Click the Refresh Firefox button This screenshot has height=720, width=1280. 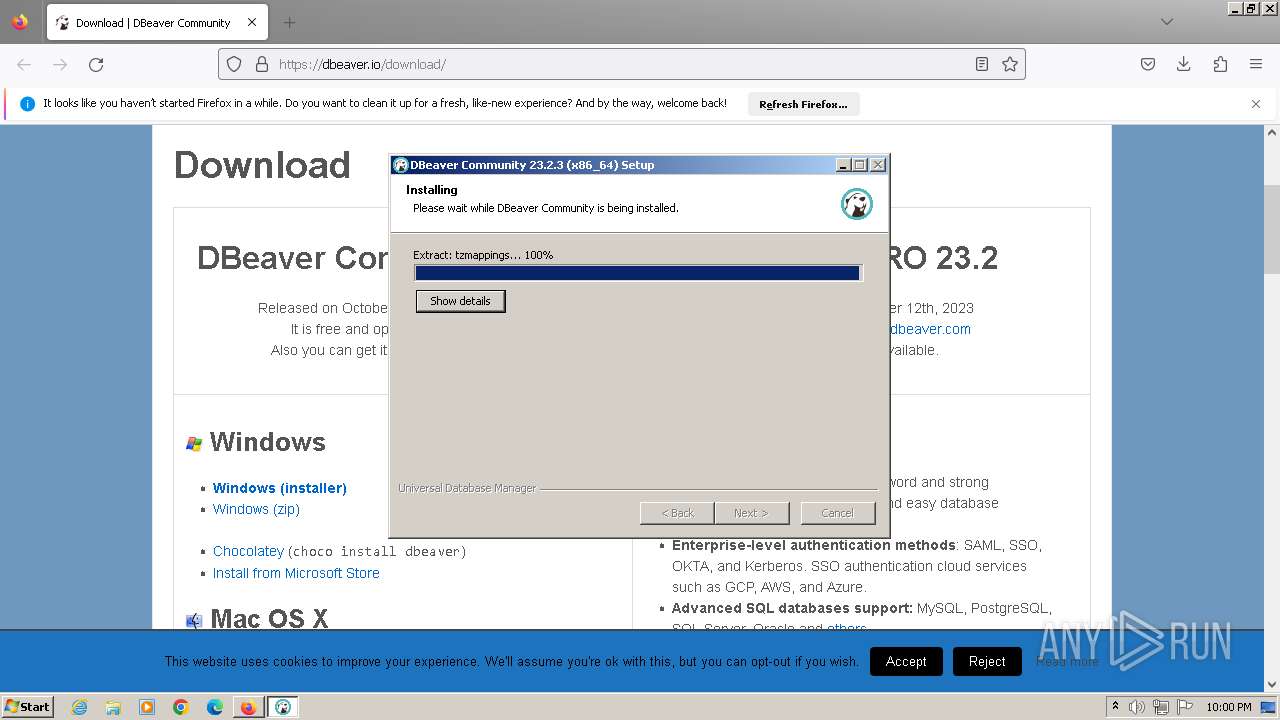pyautogui.click(x=803, y=104)
